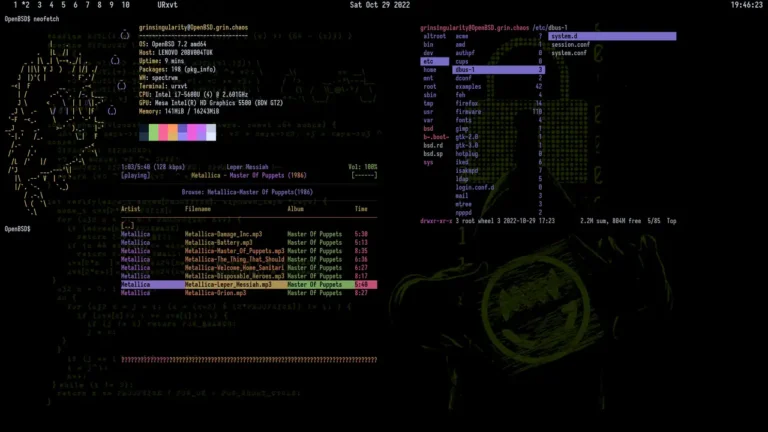Select system.conf in ranger preview column
768x432 pixels.
point(569,53)
